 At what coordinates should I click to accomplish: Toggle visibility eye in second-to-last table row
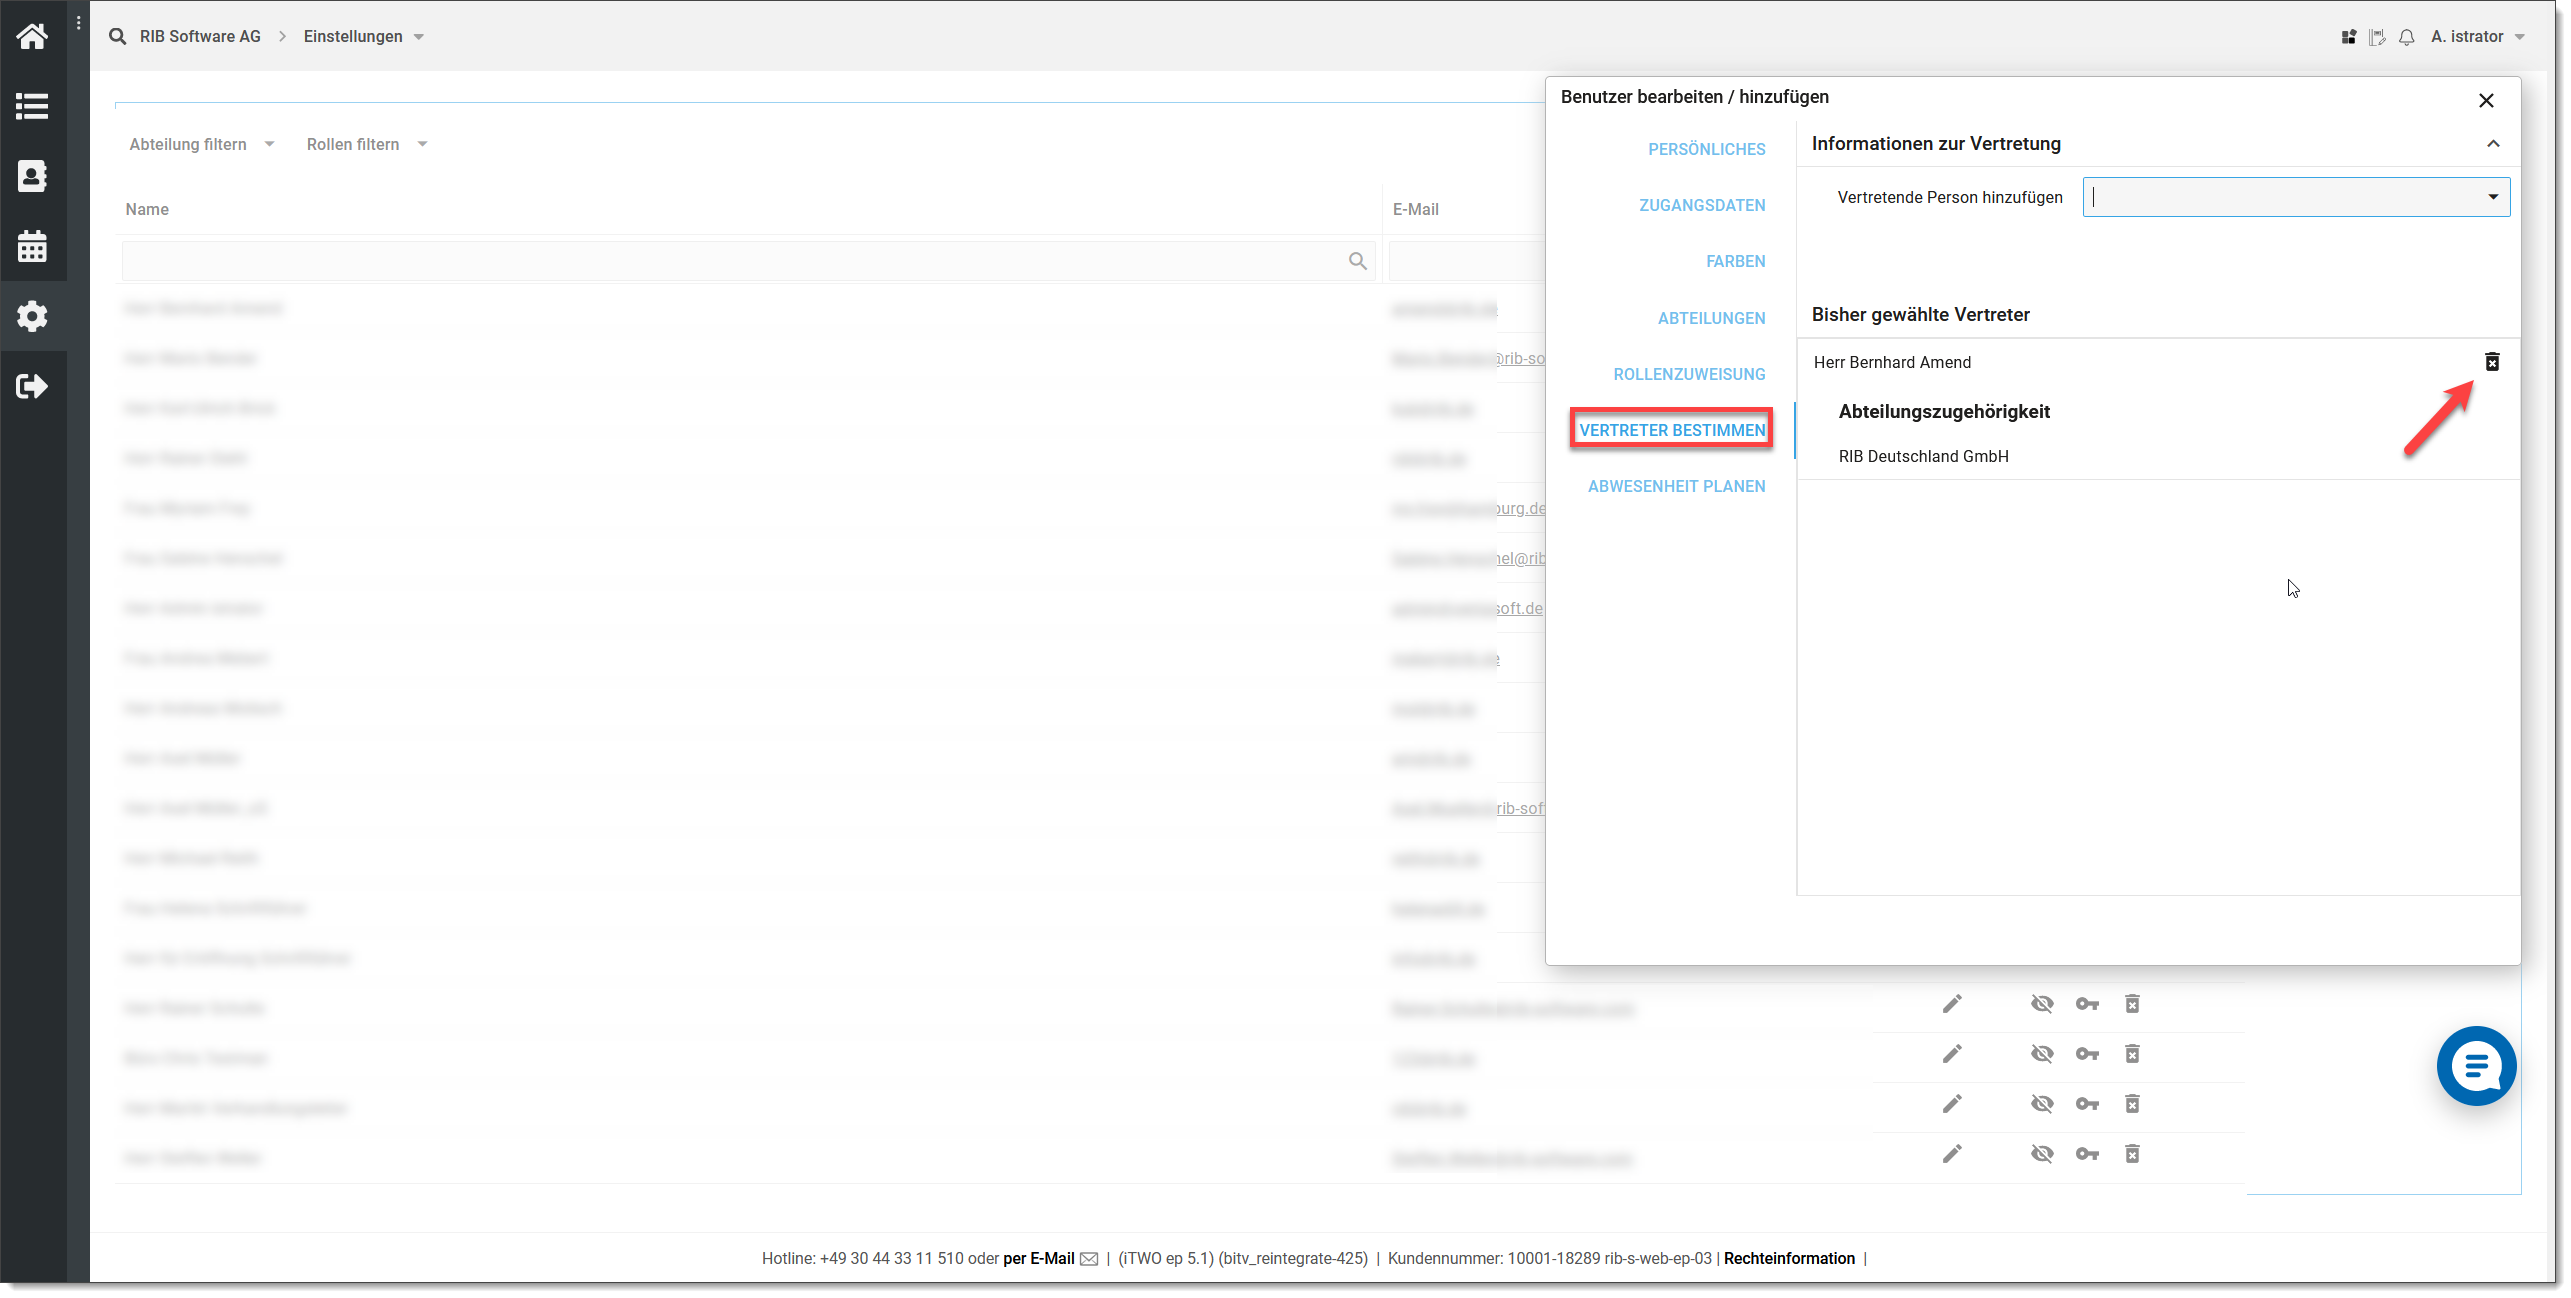pos(2042,1104)
